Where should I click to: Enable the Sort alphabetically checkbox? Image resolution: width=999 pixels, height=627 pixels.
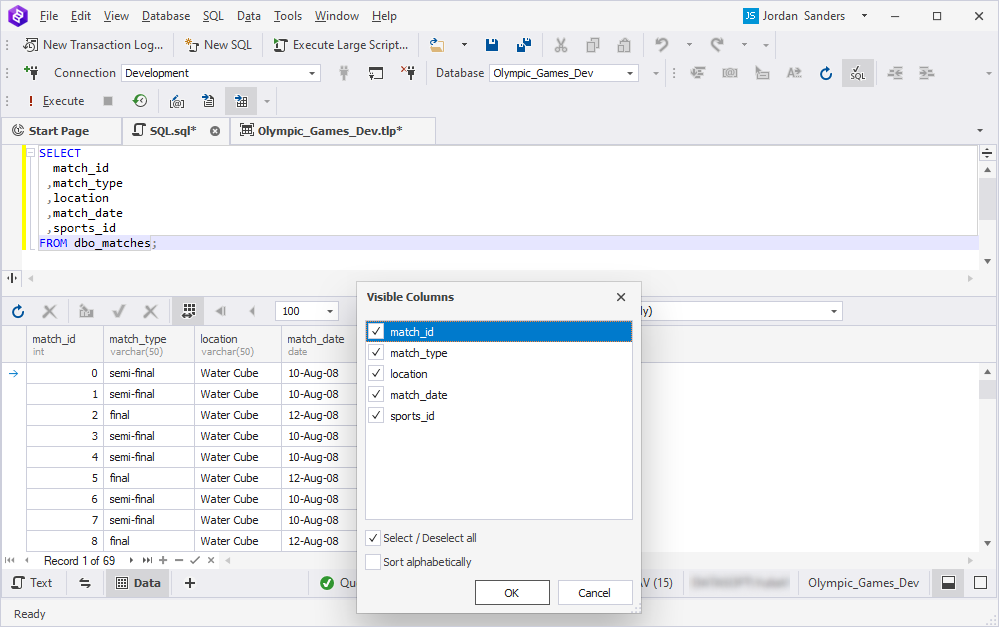[373, 561]
